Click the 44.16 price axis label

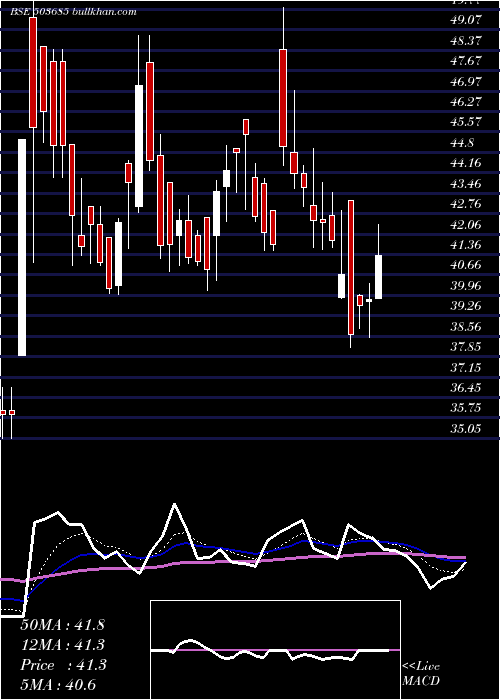467,162
